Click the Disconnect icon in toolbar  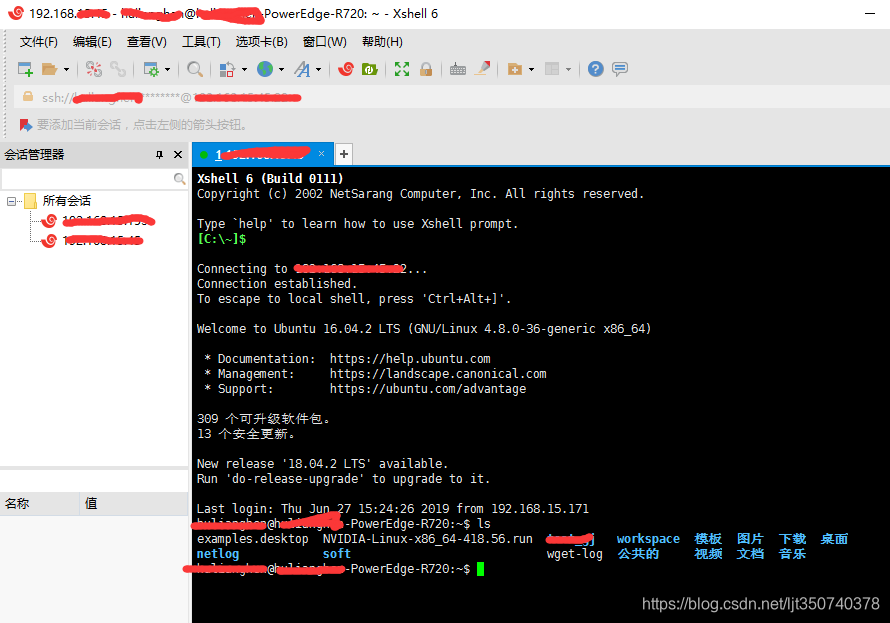pos(94,69)
